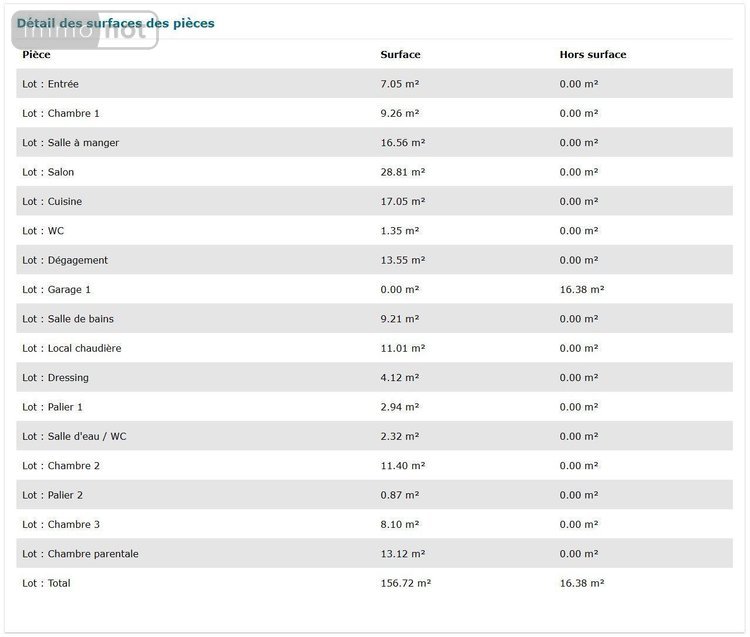Viewport: 750px width, 637px height.
Task: Click the 'Surface' column header
Action: [x=400, y=54]
